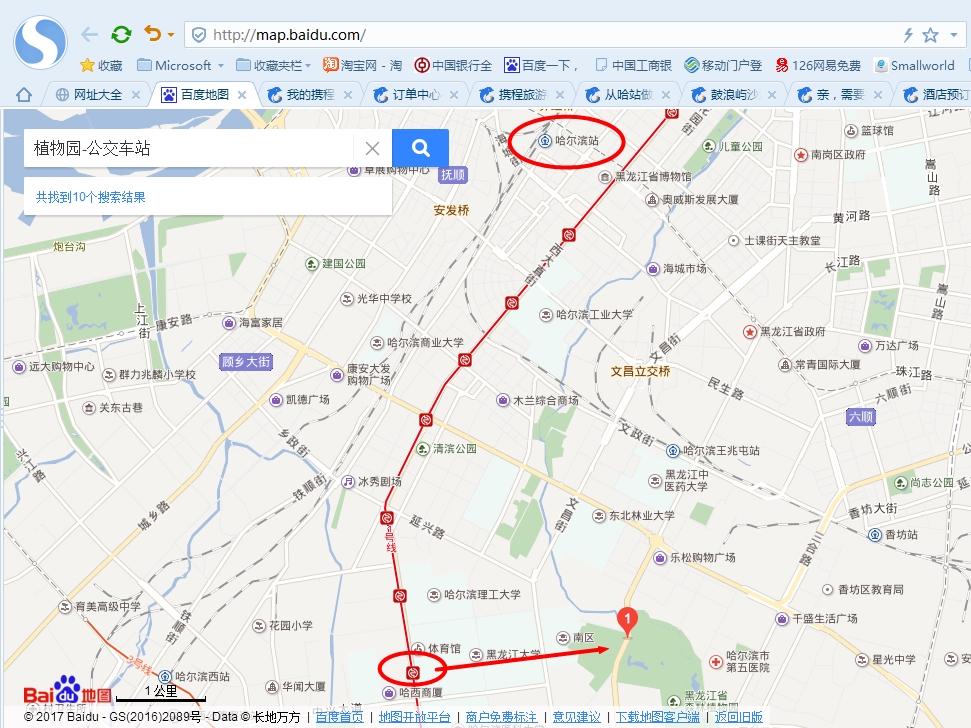Click the 建国公园 park icon
The height and width of the screenshot is (728, 971).
pyautogui.click(x=312, y=264)
